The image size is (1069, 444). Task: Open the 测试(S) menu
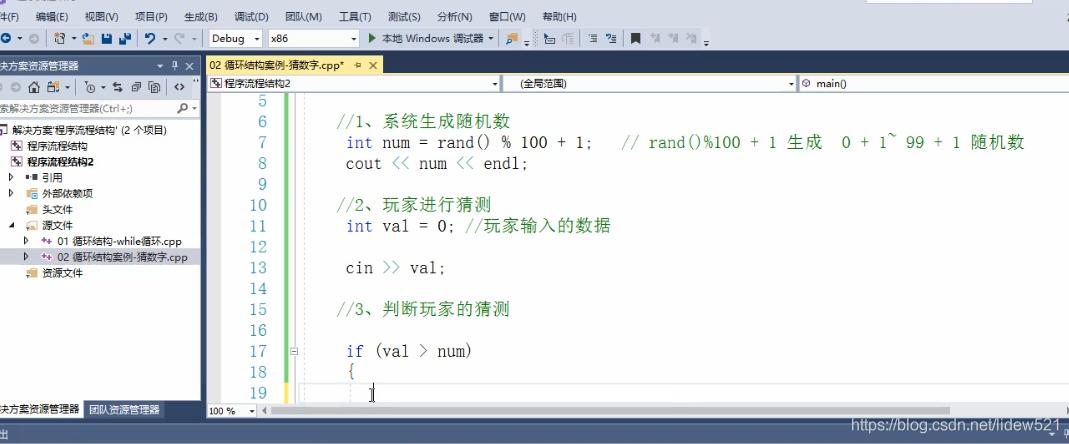404,16
